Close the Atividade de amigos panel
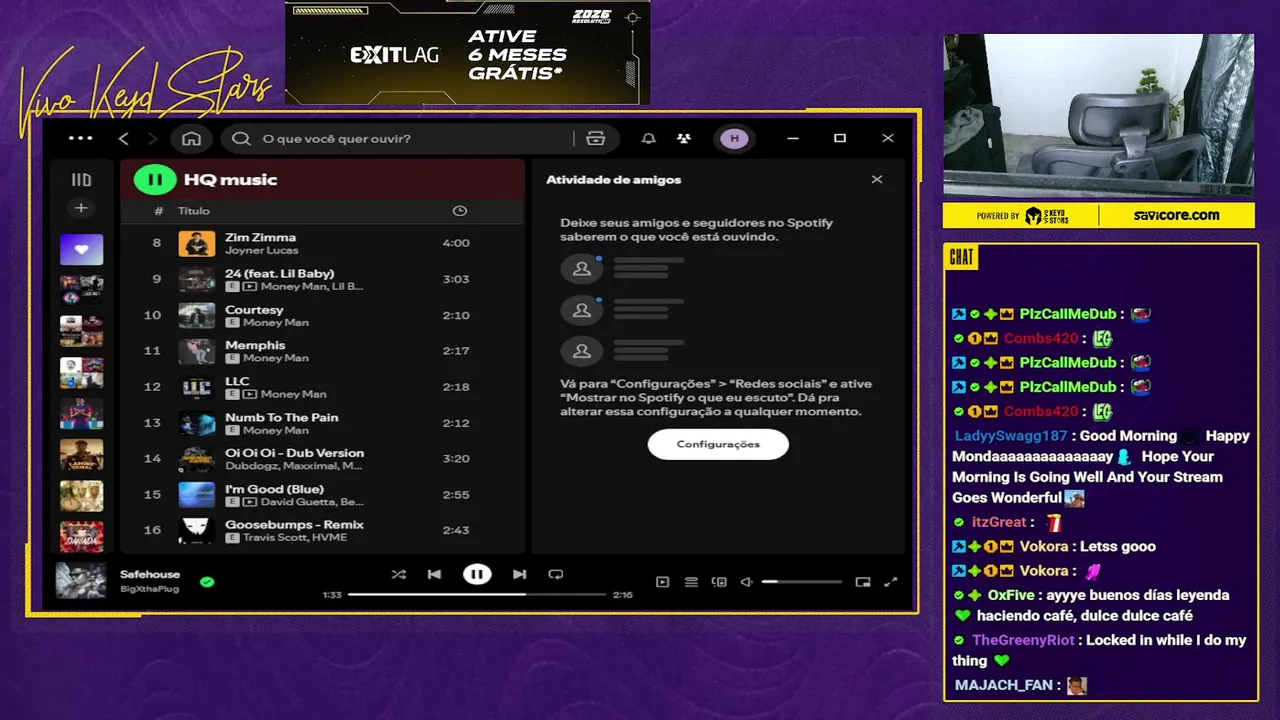This screenshot has height=720, width=1280. click(877, 180)
